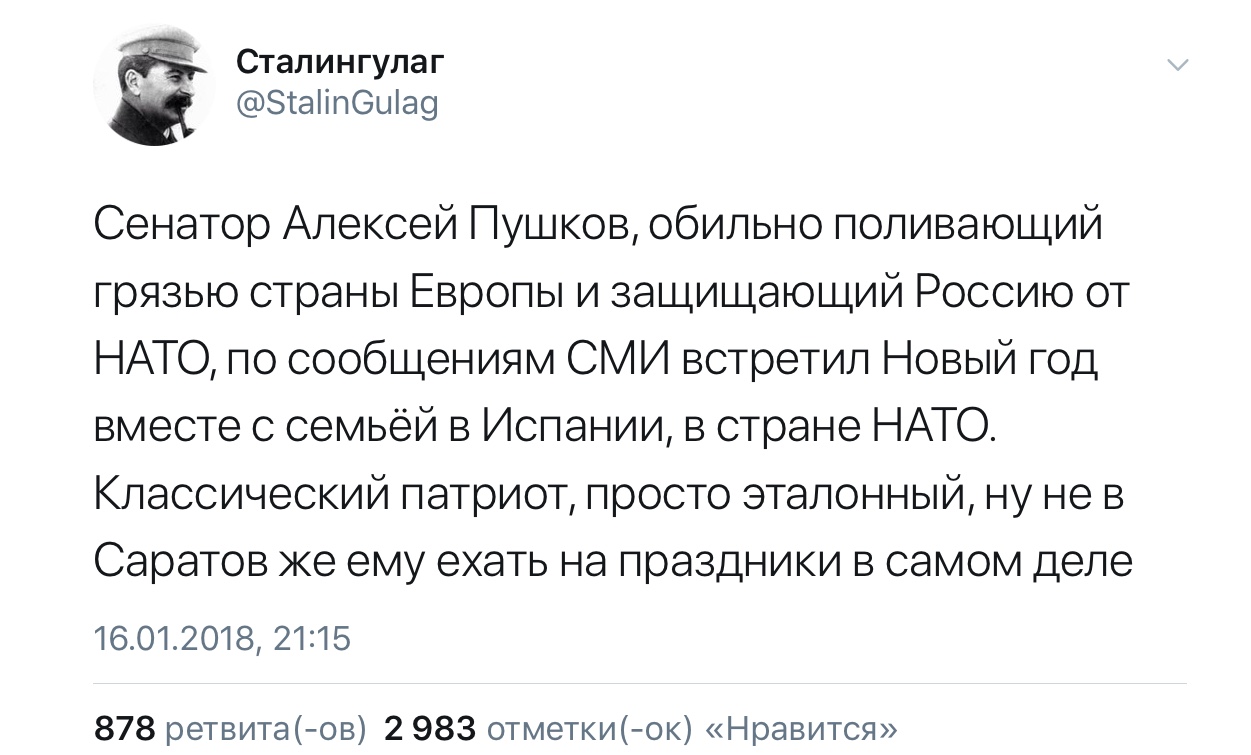Image resolution: width=1251 pixels, height=755 pixels.
Task: View the 2 983 likes number
Action: coord(429,728)
